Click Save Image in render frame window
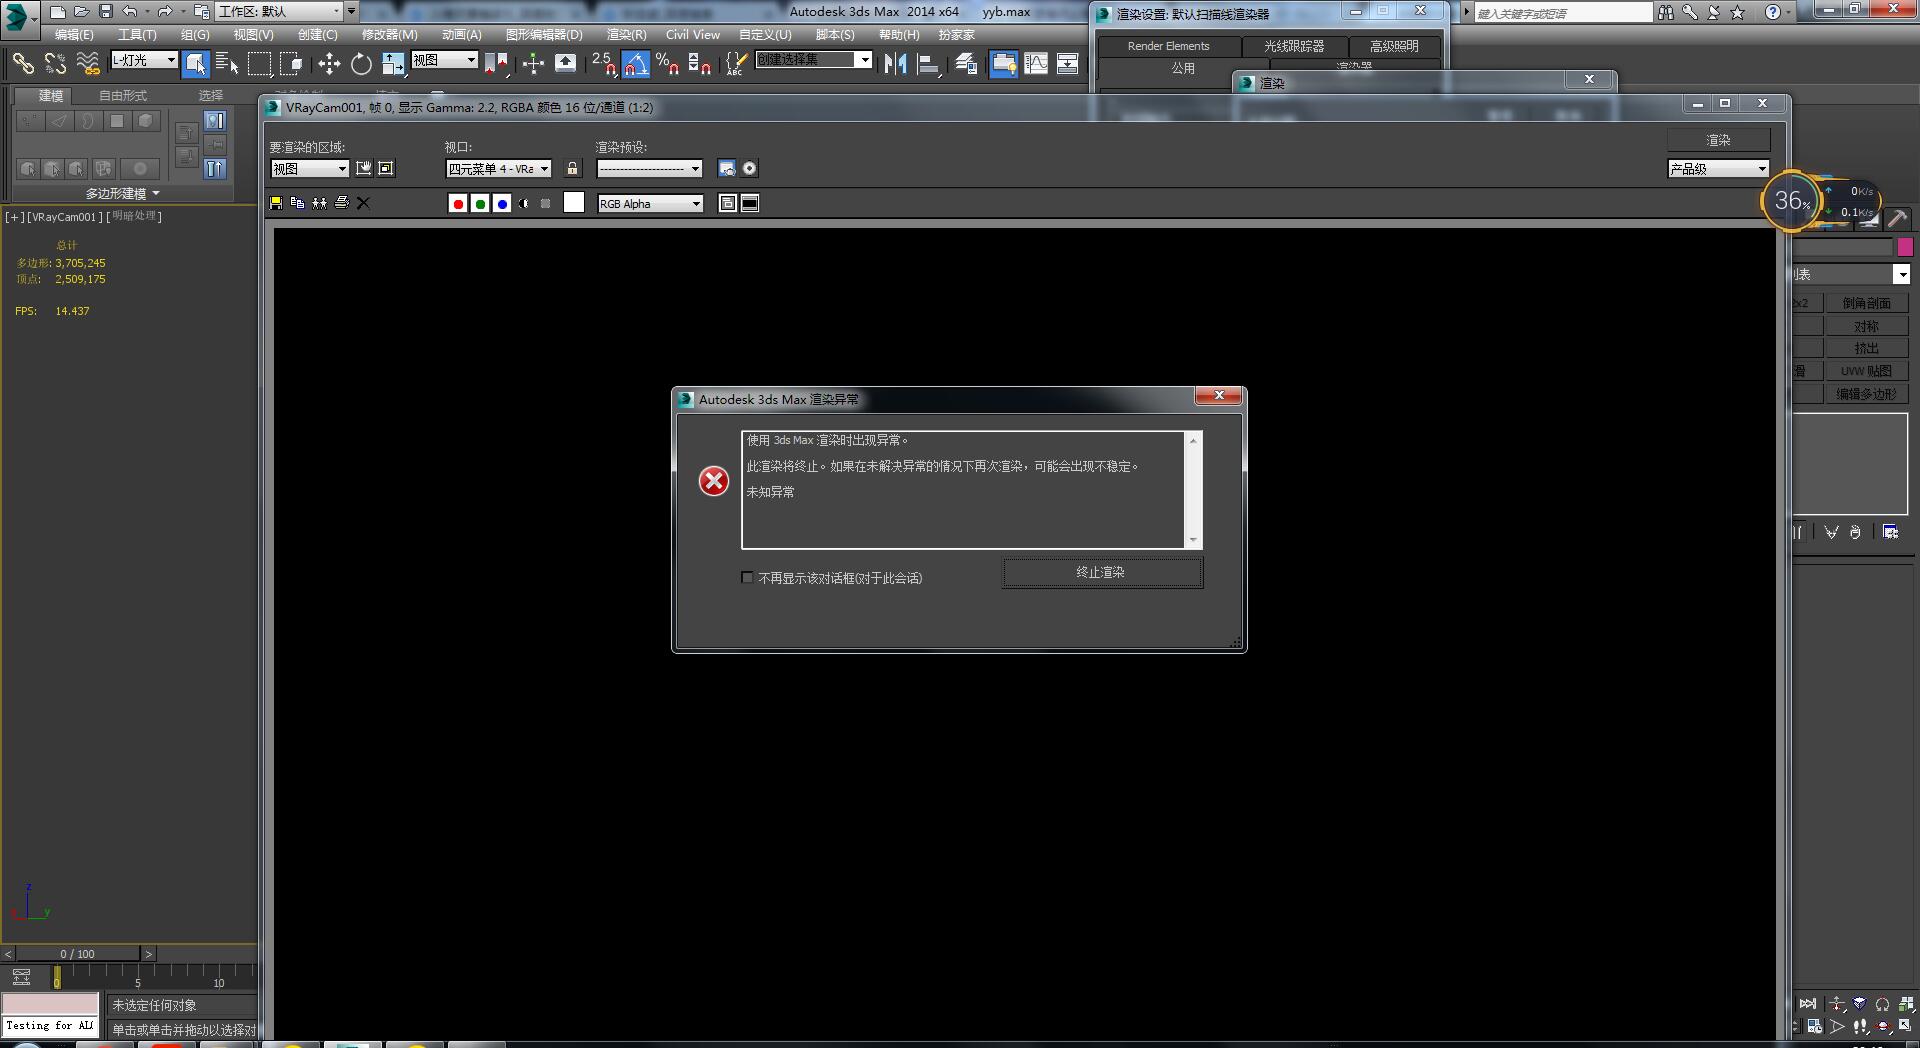Viewport: 1920px width, 1048px height. click(276, 203)
